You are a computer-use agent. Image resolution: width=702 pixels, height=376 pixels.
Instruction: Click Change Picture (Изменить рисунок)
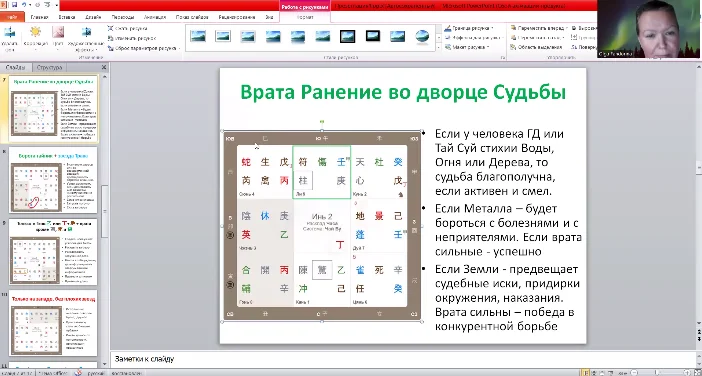coord(132,38)
